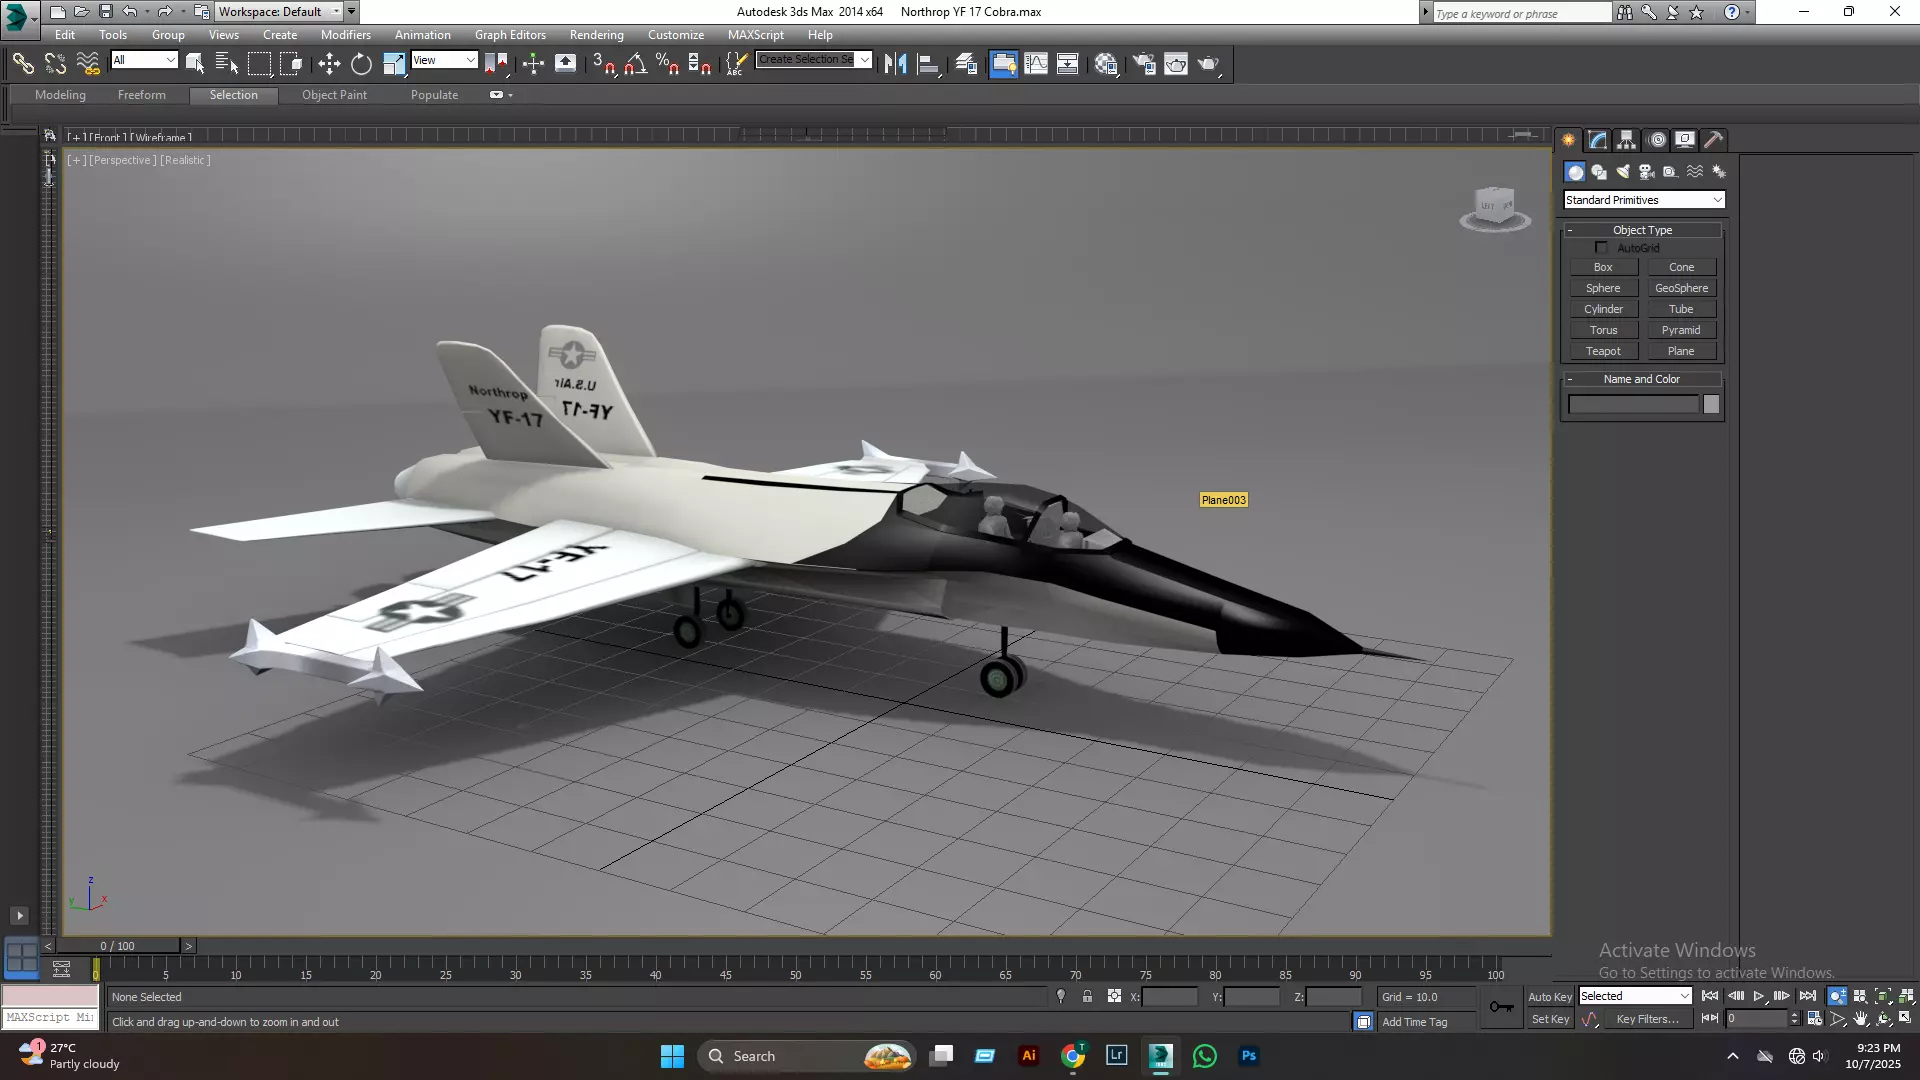Click the Render Production teapot icon
Image resolution: width=1920 pixels, height=1080 pixels.
[x=1208, y=64]
